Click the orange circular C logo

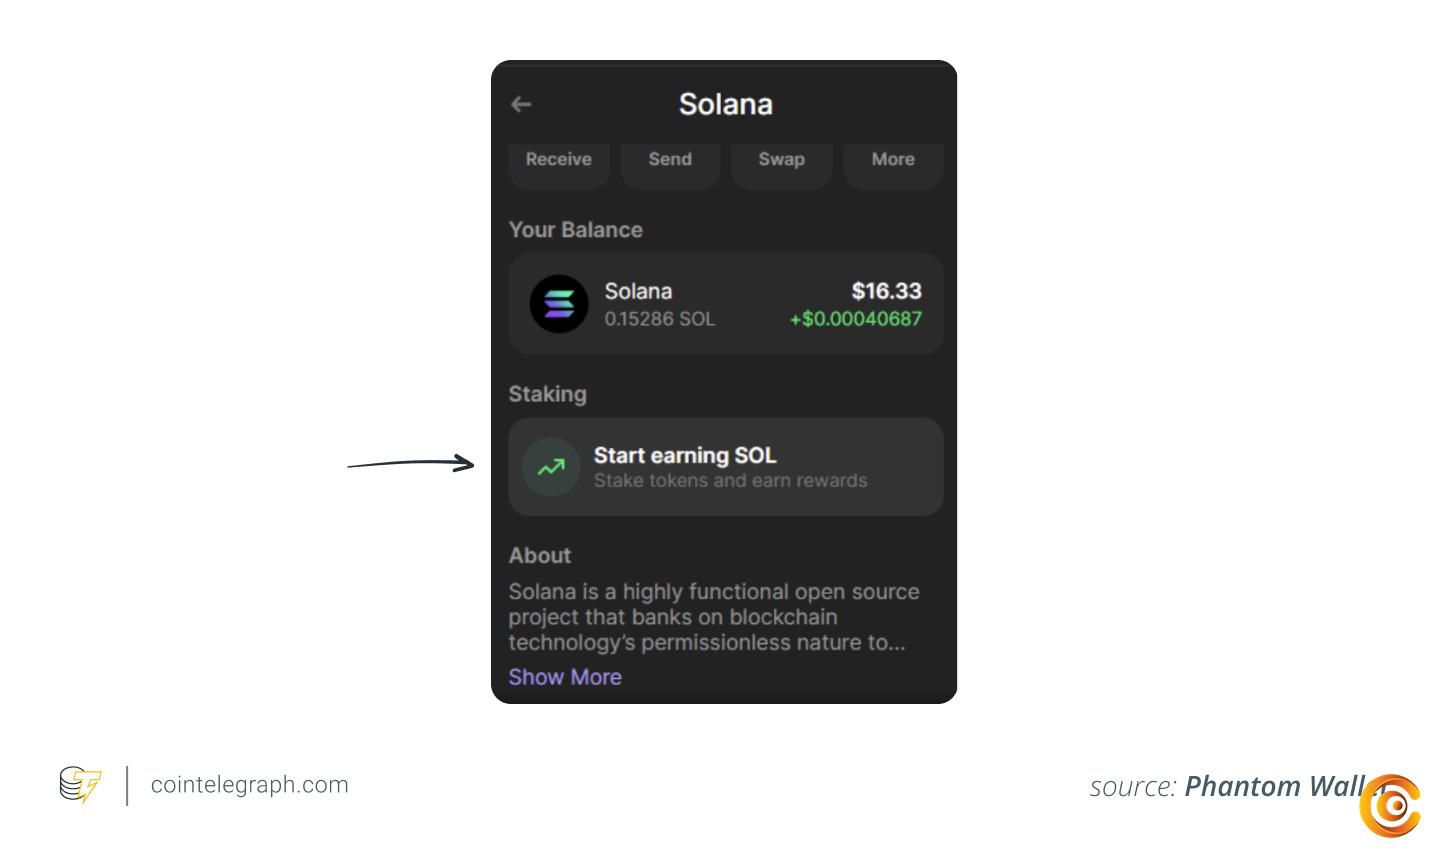click(1390, 805)
